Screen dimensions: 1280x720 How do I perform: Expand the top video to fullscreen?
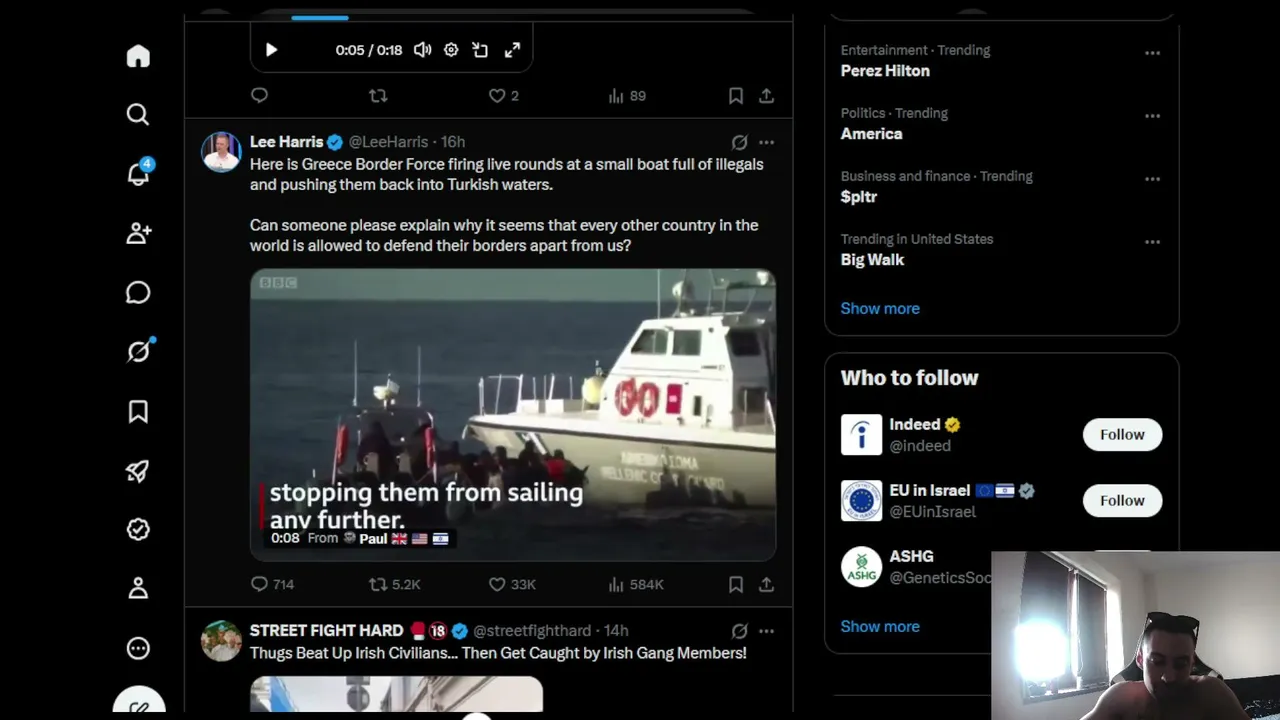pos(512,50)
